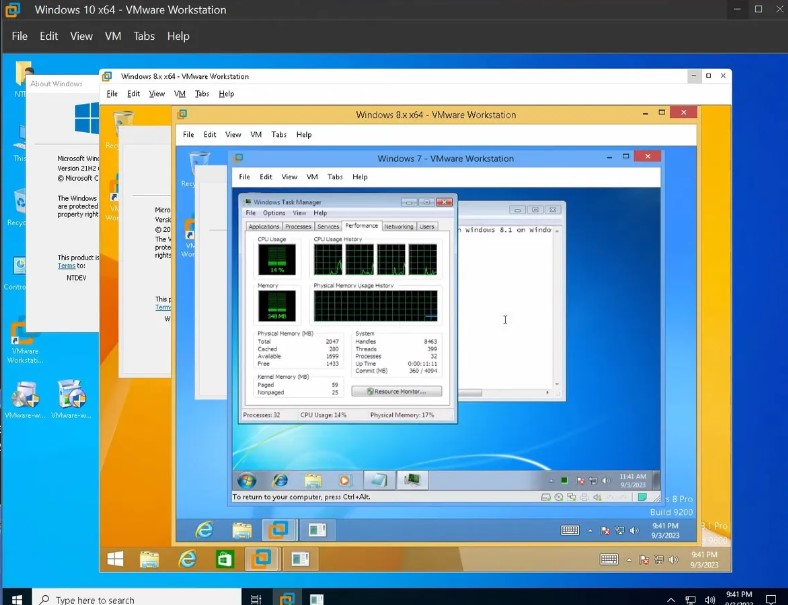The height and width of the screenshot is (605, 788).
Task: Click Windows Media Player taskbar icon in Windows 7
Action: pos(345,480)
